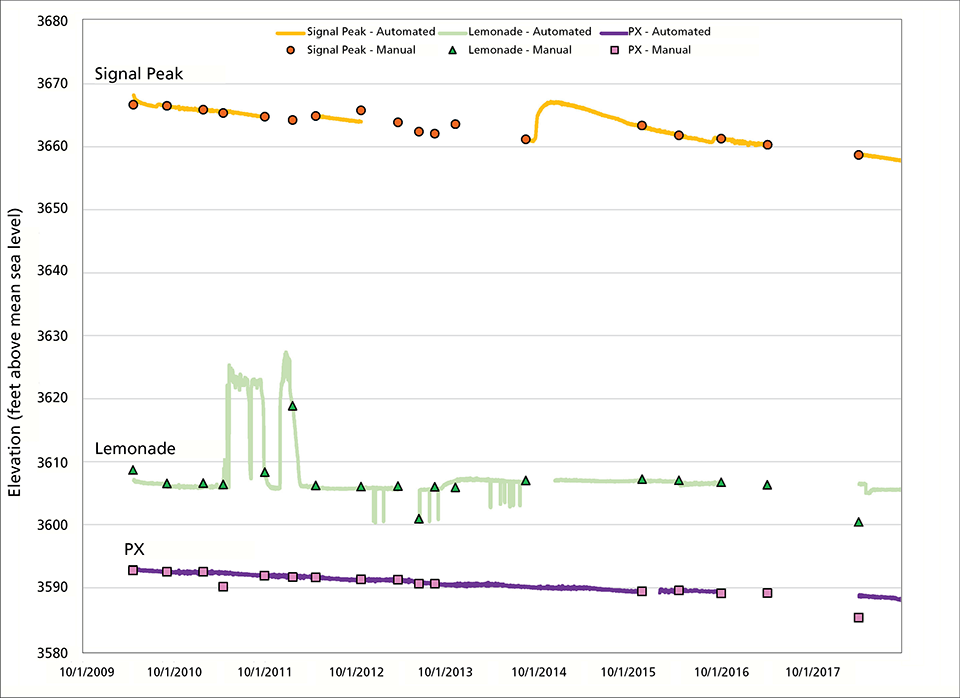This screenshot has width=960, height=698.
Task: Click the 10/1/2015 x-axis date label
Action: [628, 672]
